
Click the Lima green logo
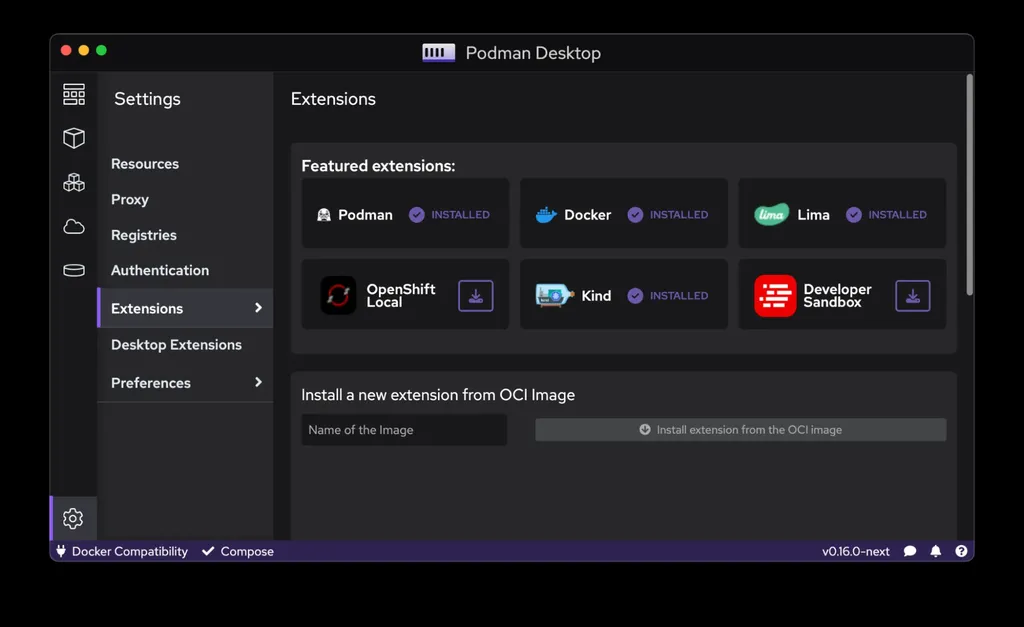[771, 214]
